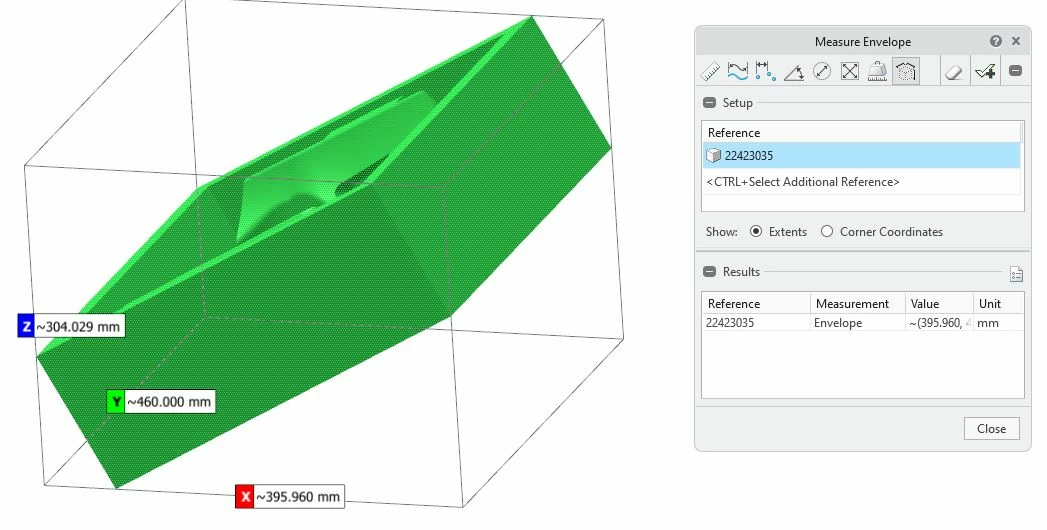Click the Unit column header
This screenshot has height=530, width=1047.
998,304
